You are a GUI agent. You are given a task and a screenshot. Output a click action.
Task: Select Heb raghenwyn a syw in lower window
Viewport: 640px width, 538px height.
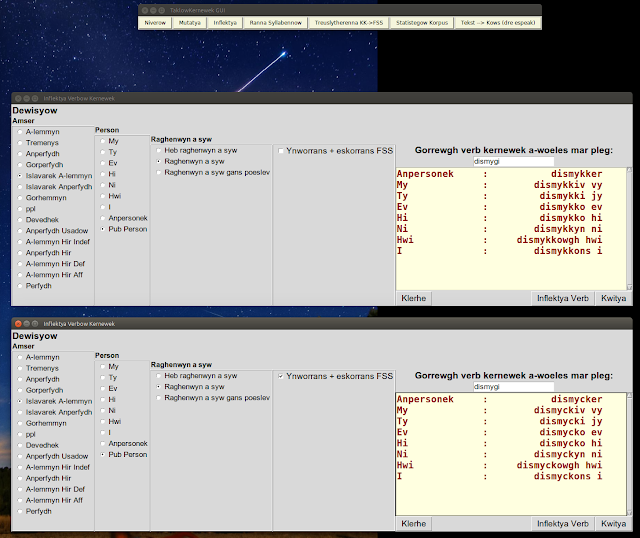click(196, 376)
